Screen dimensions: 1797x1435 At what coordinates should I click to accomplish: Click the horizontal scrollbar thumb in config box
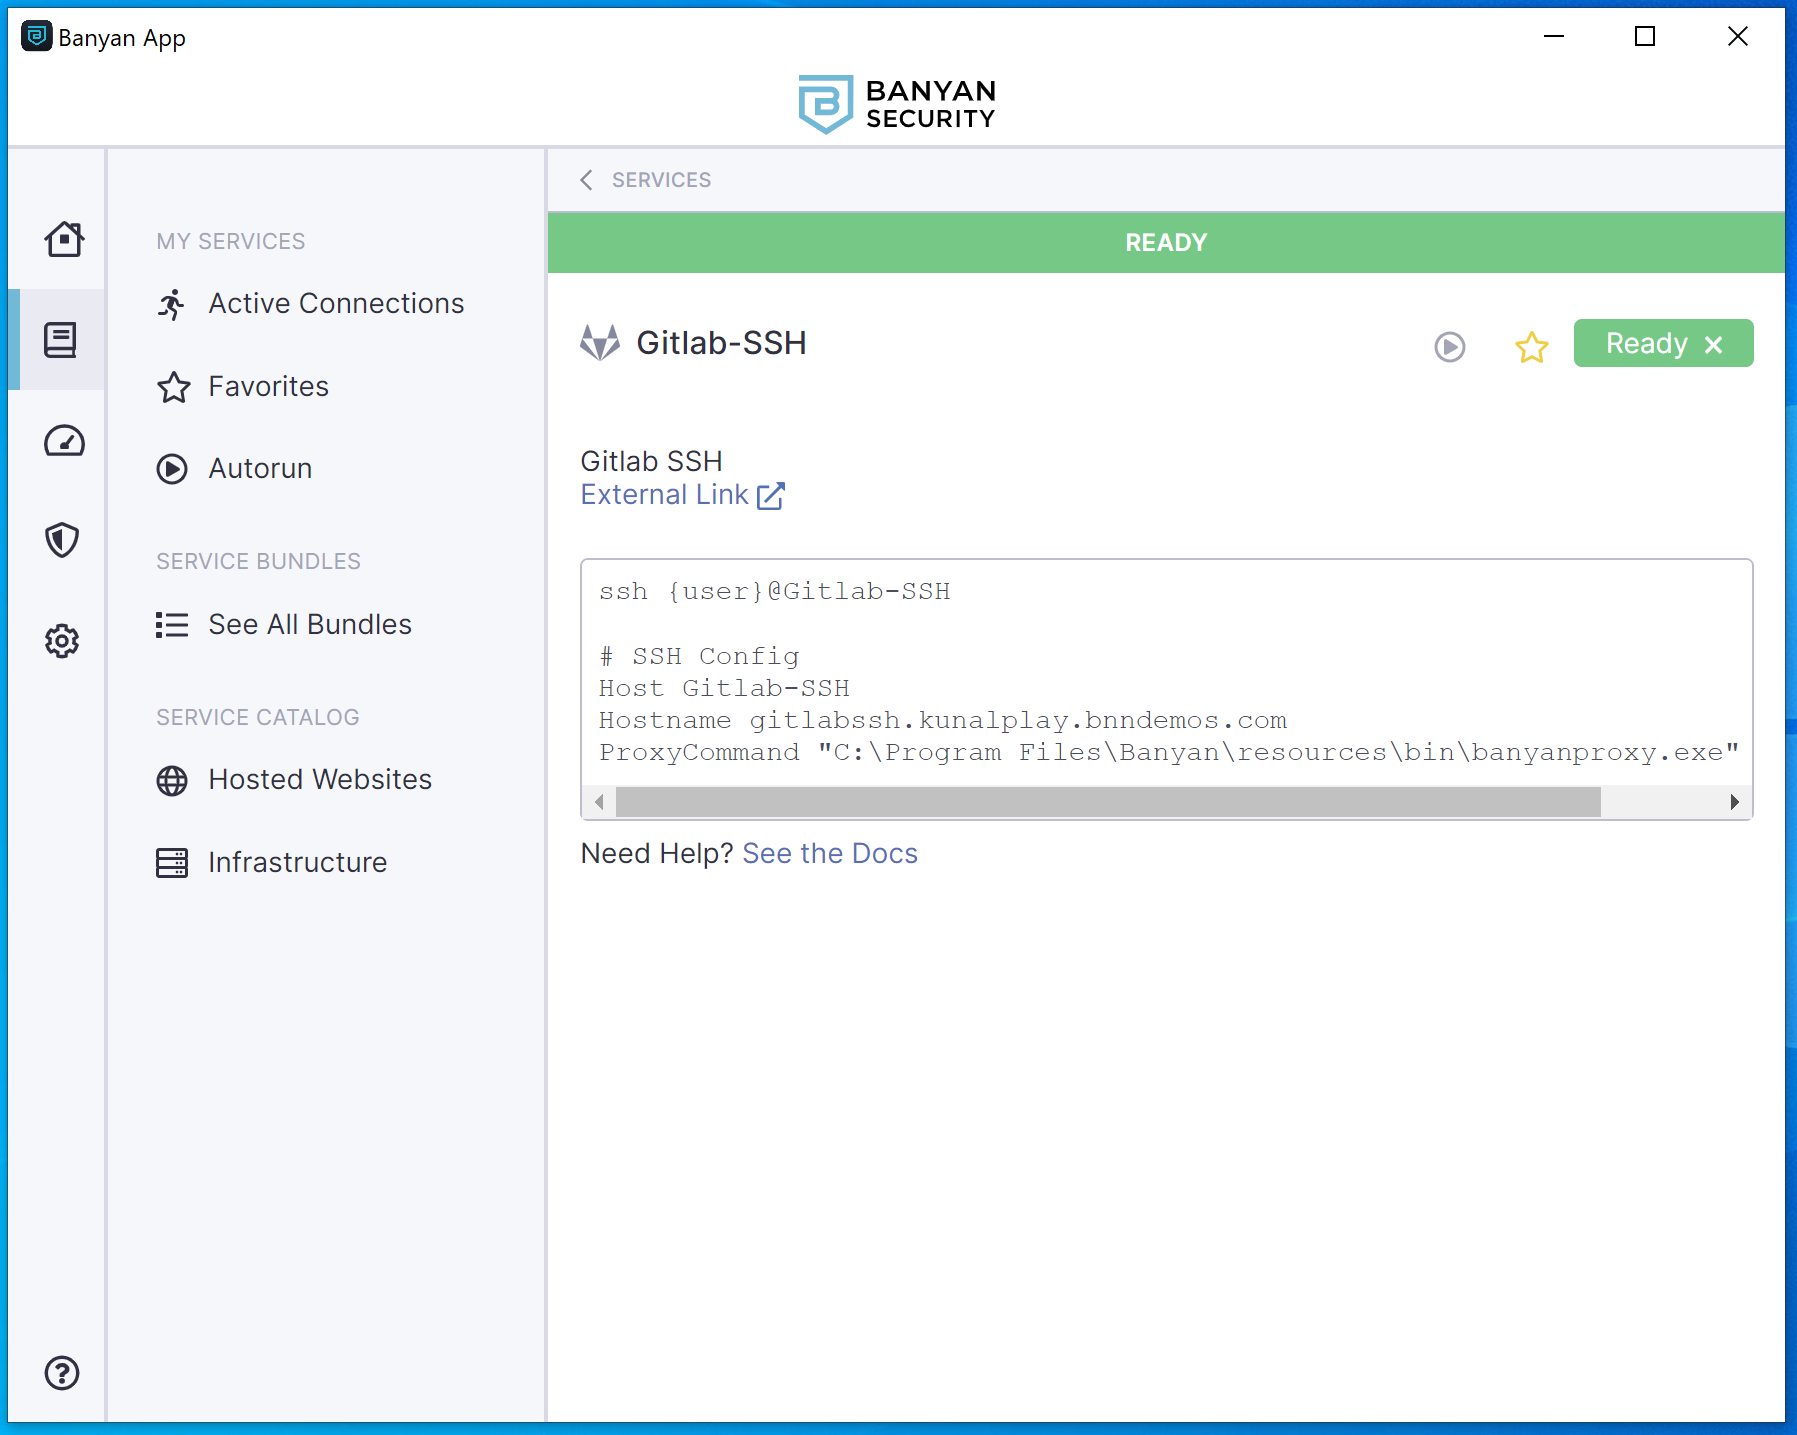pyautogui.click(x=1108, y=802)
